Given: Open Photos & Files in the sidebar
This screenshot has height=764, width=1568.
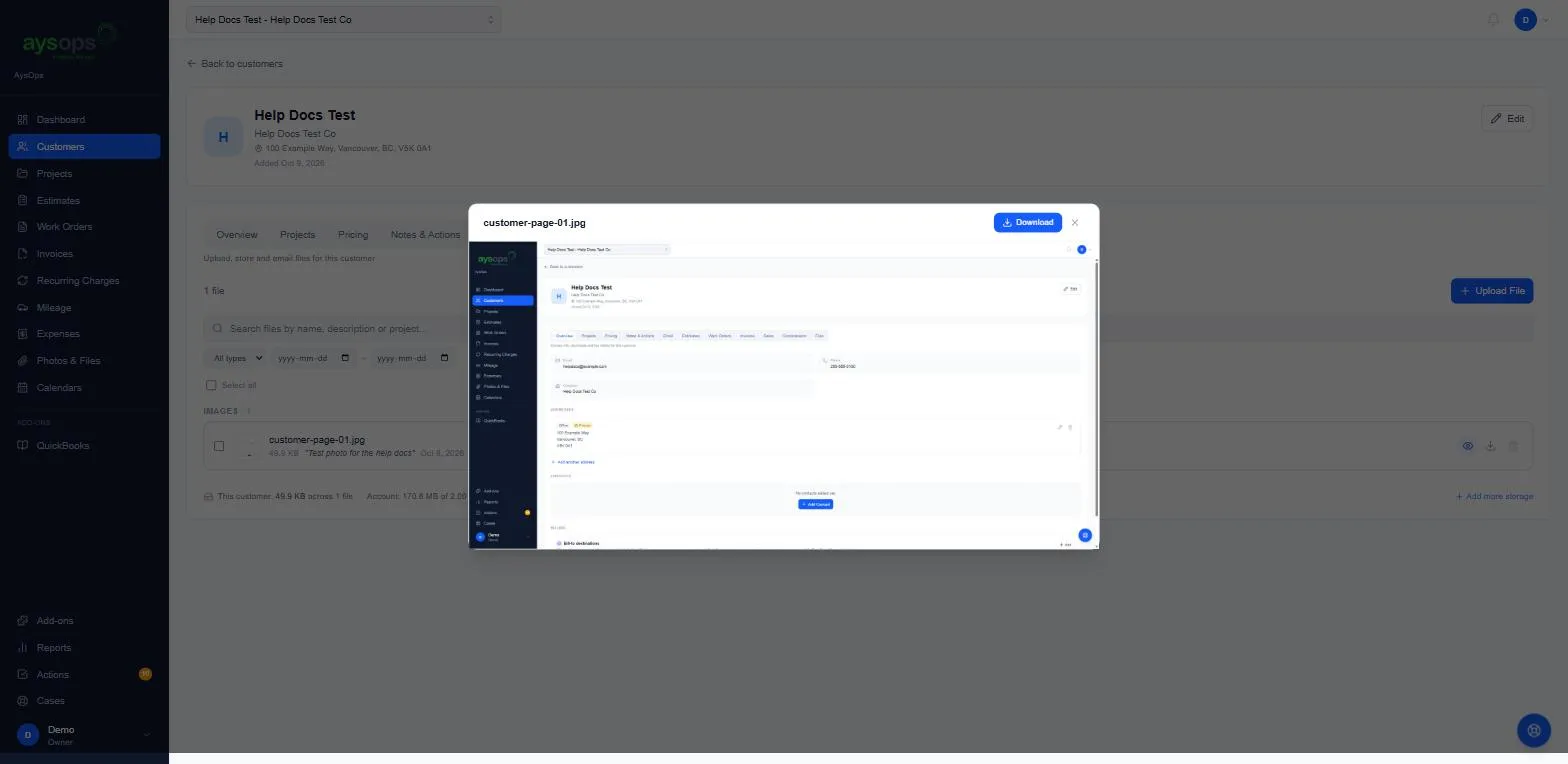Looking at the screenshot, I should [84, 361].
